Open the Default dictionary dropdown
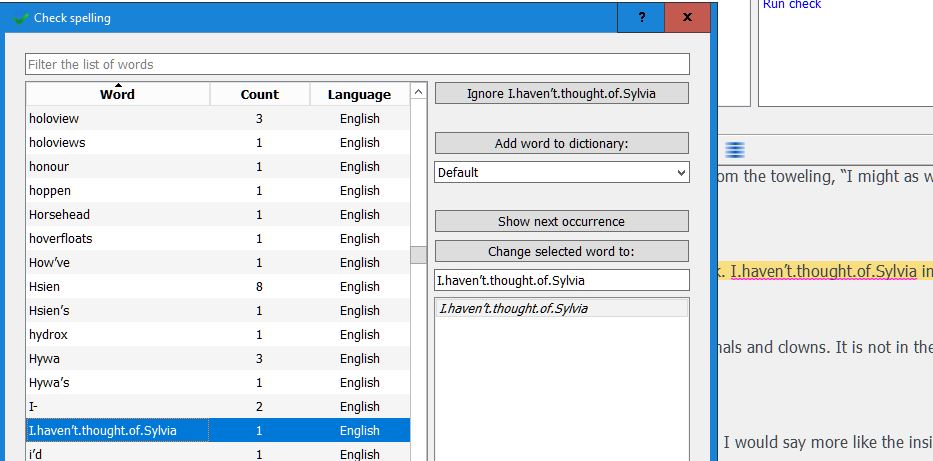The image size is (933, 461). click(x=562, y=172)
